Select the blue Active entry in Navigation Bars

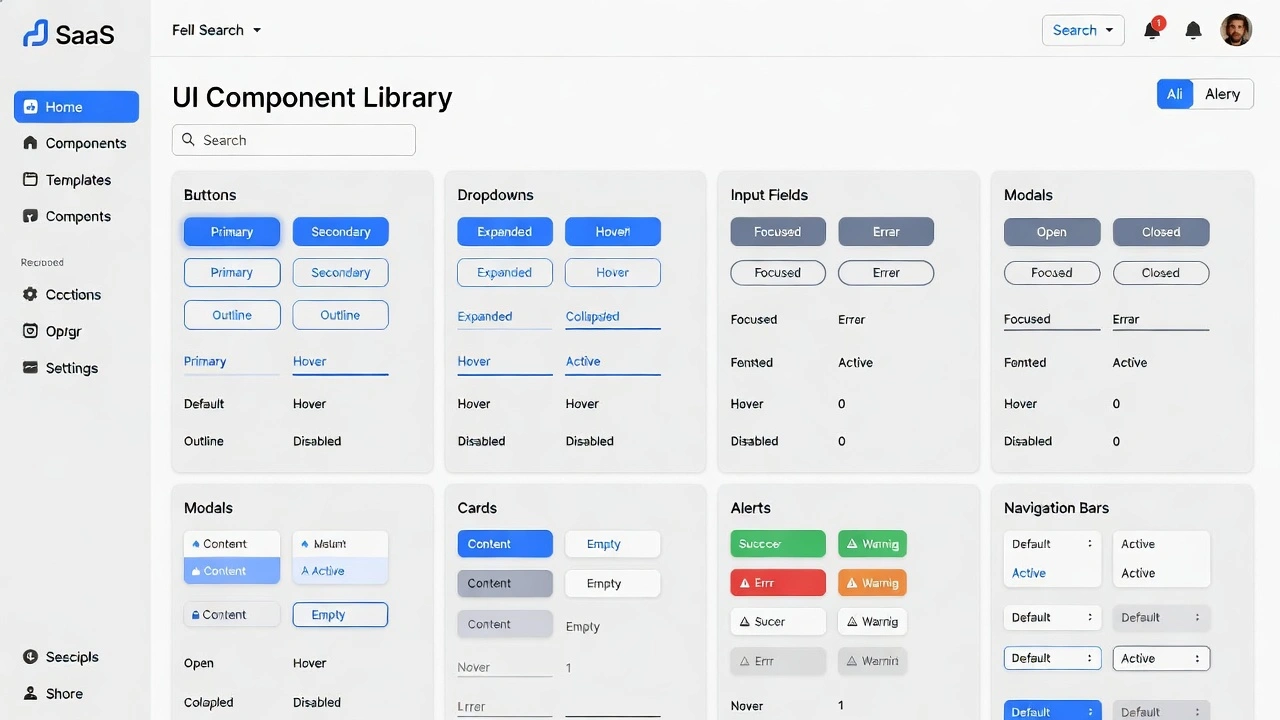click(x=1029, y=573)
